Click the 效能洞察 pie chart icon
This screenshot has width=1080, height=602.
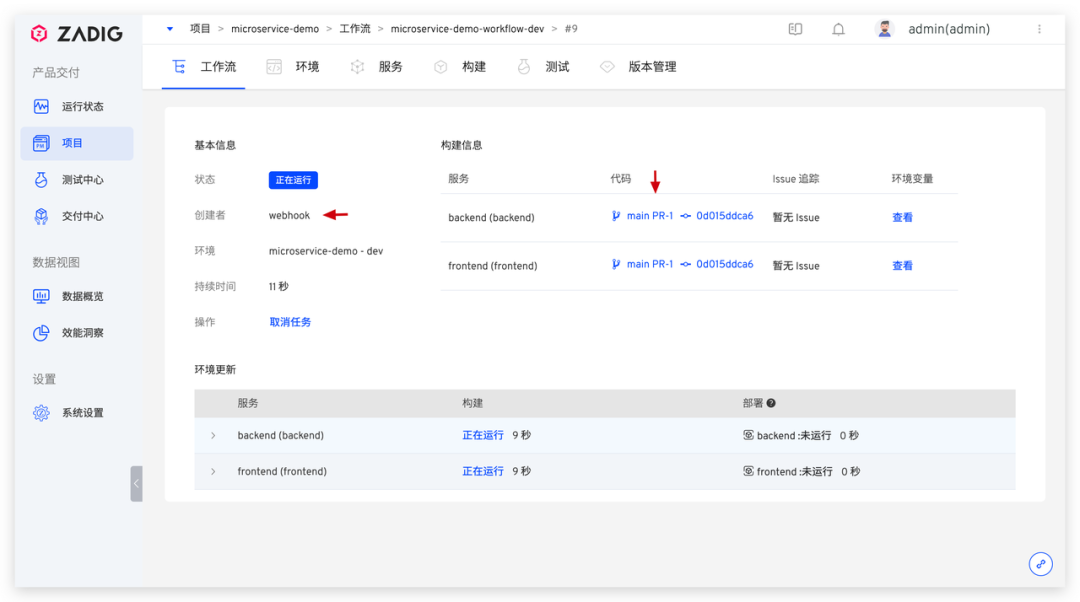click(x=41, y=333)
